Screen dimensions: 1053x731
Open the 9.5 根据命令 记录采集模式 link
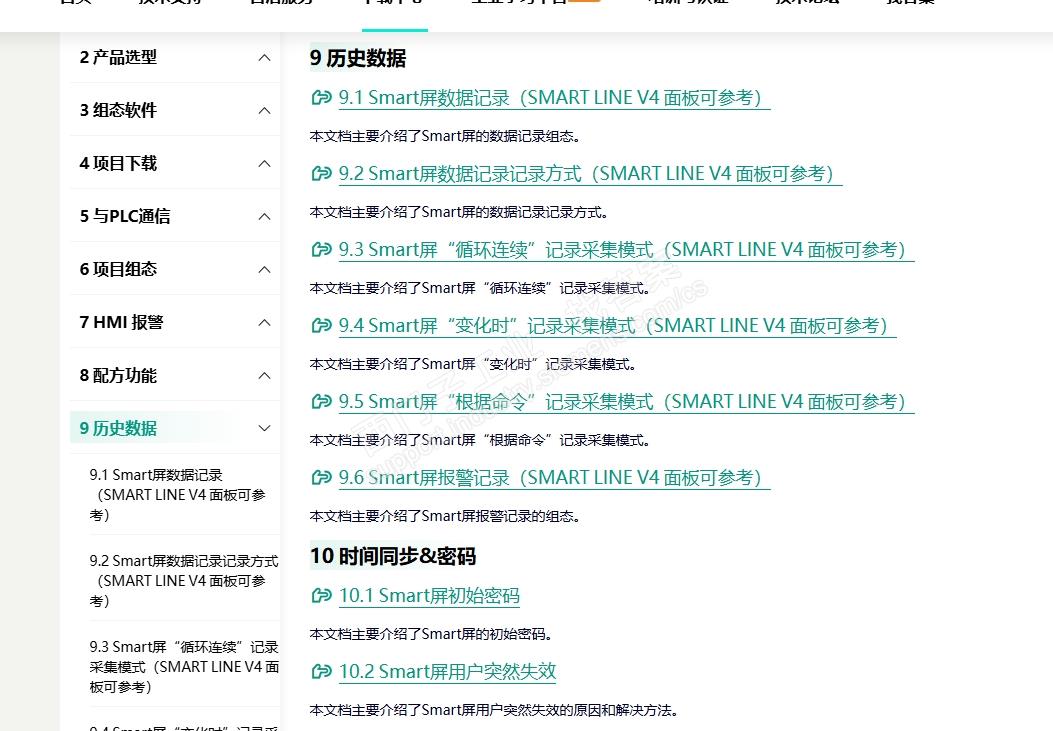(626, 401)
